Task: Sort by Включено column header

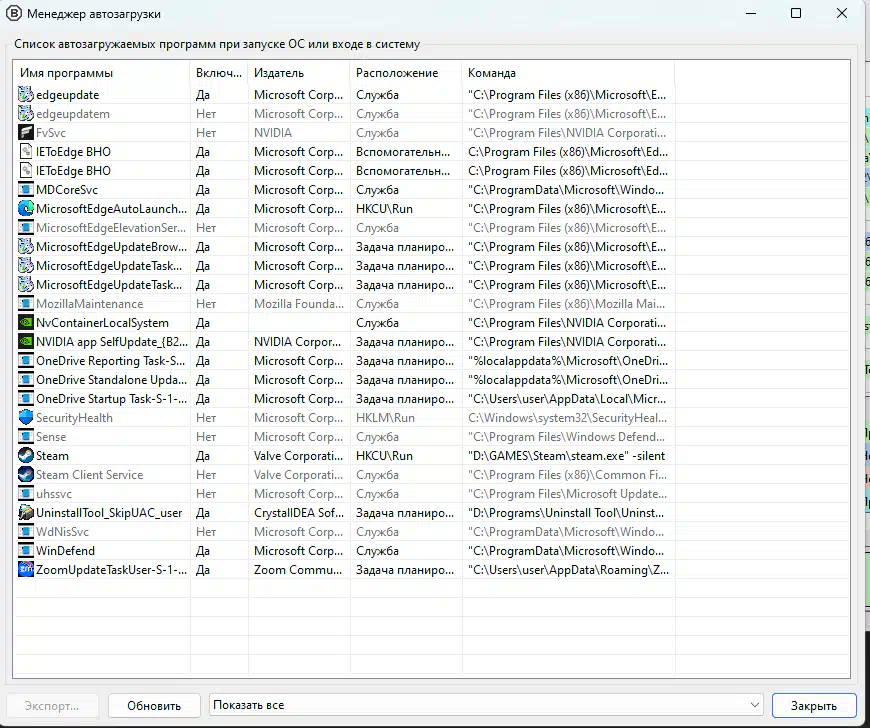Action: click(x=219, y=73)
